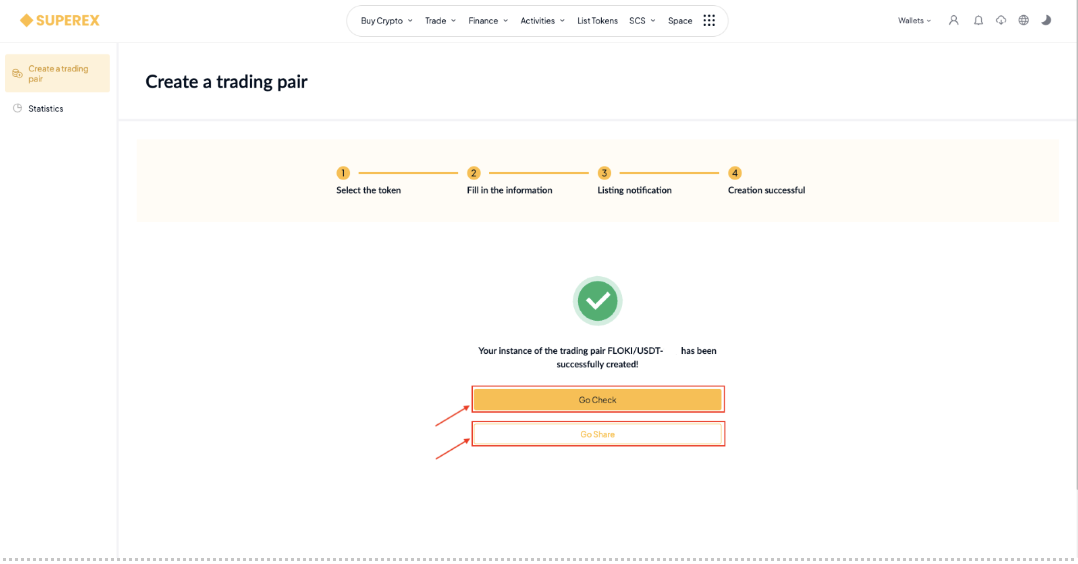Click the Go Check button
Viewport: 1078px width, 564px height.
(597, 400)
